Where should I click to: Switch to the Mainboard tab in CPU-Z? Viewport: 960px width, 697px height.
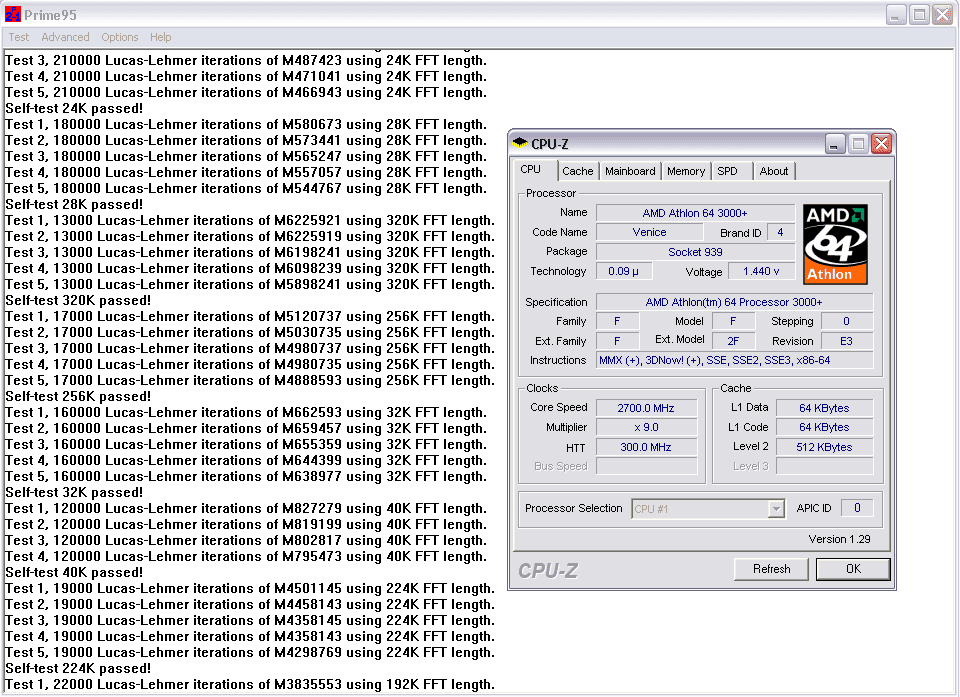(x=630, y=171)
